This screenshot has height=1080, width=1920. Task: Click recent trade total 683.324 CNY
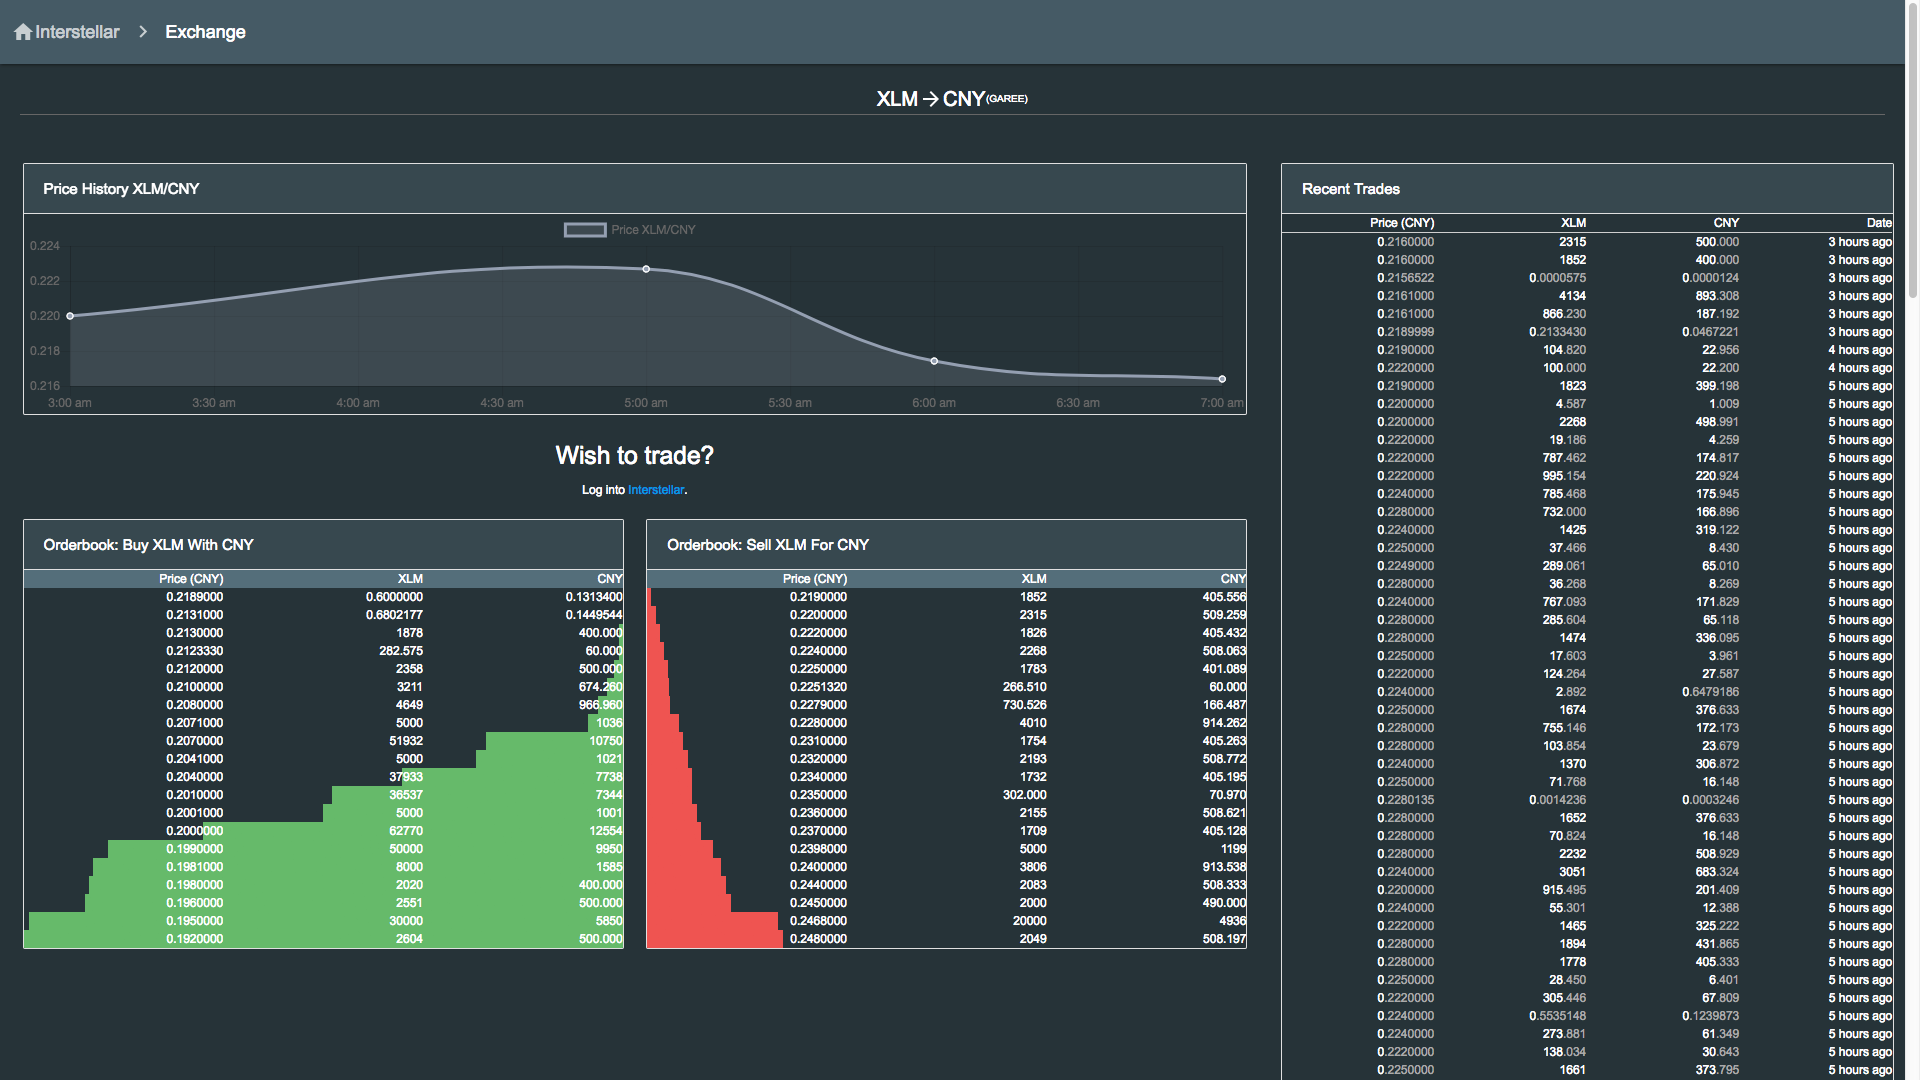[x=1717, y=872]
